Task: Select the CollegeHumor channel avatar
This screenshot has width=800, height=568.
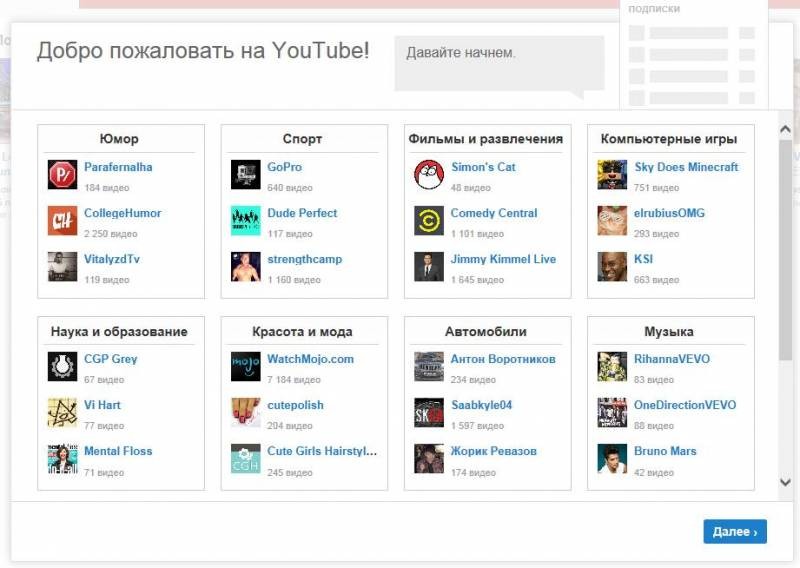Action: 62,220
